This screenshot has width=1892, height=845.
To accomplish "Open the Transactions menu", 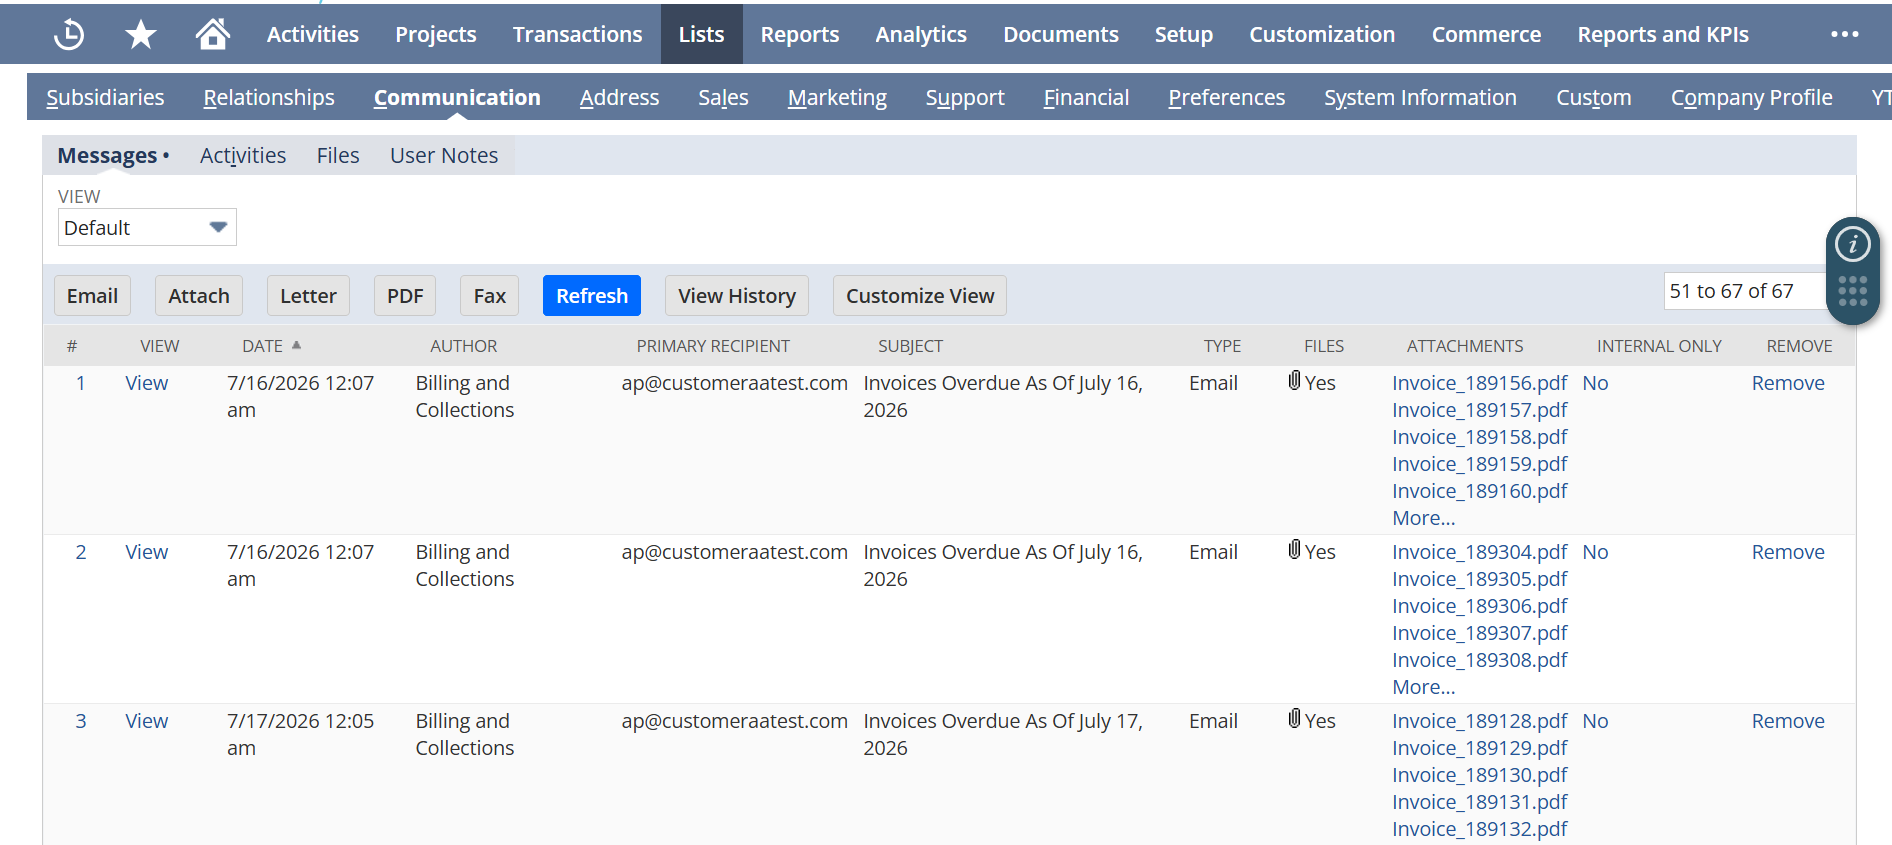I will pyautogui.click(x=578, y=34).
